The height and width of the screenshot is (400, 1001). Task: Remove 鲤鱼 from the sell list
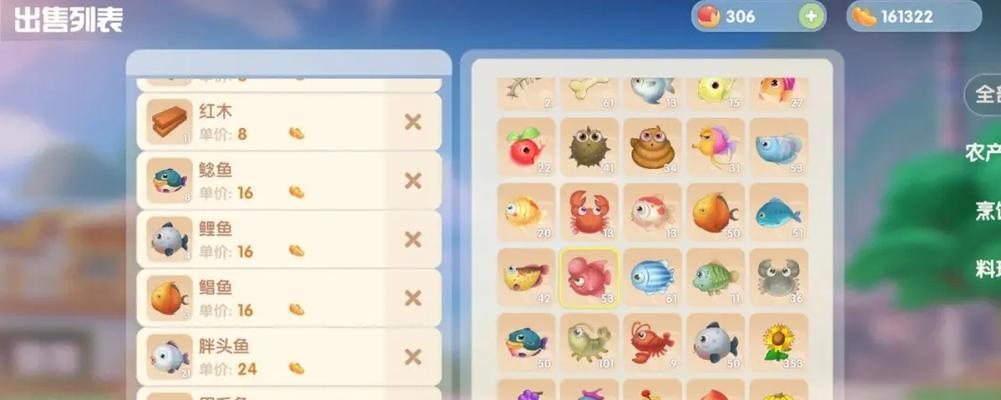point(413,239)
